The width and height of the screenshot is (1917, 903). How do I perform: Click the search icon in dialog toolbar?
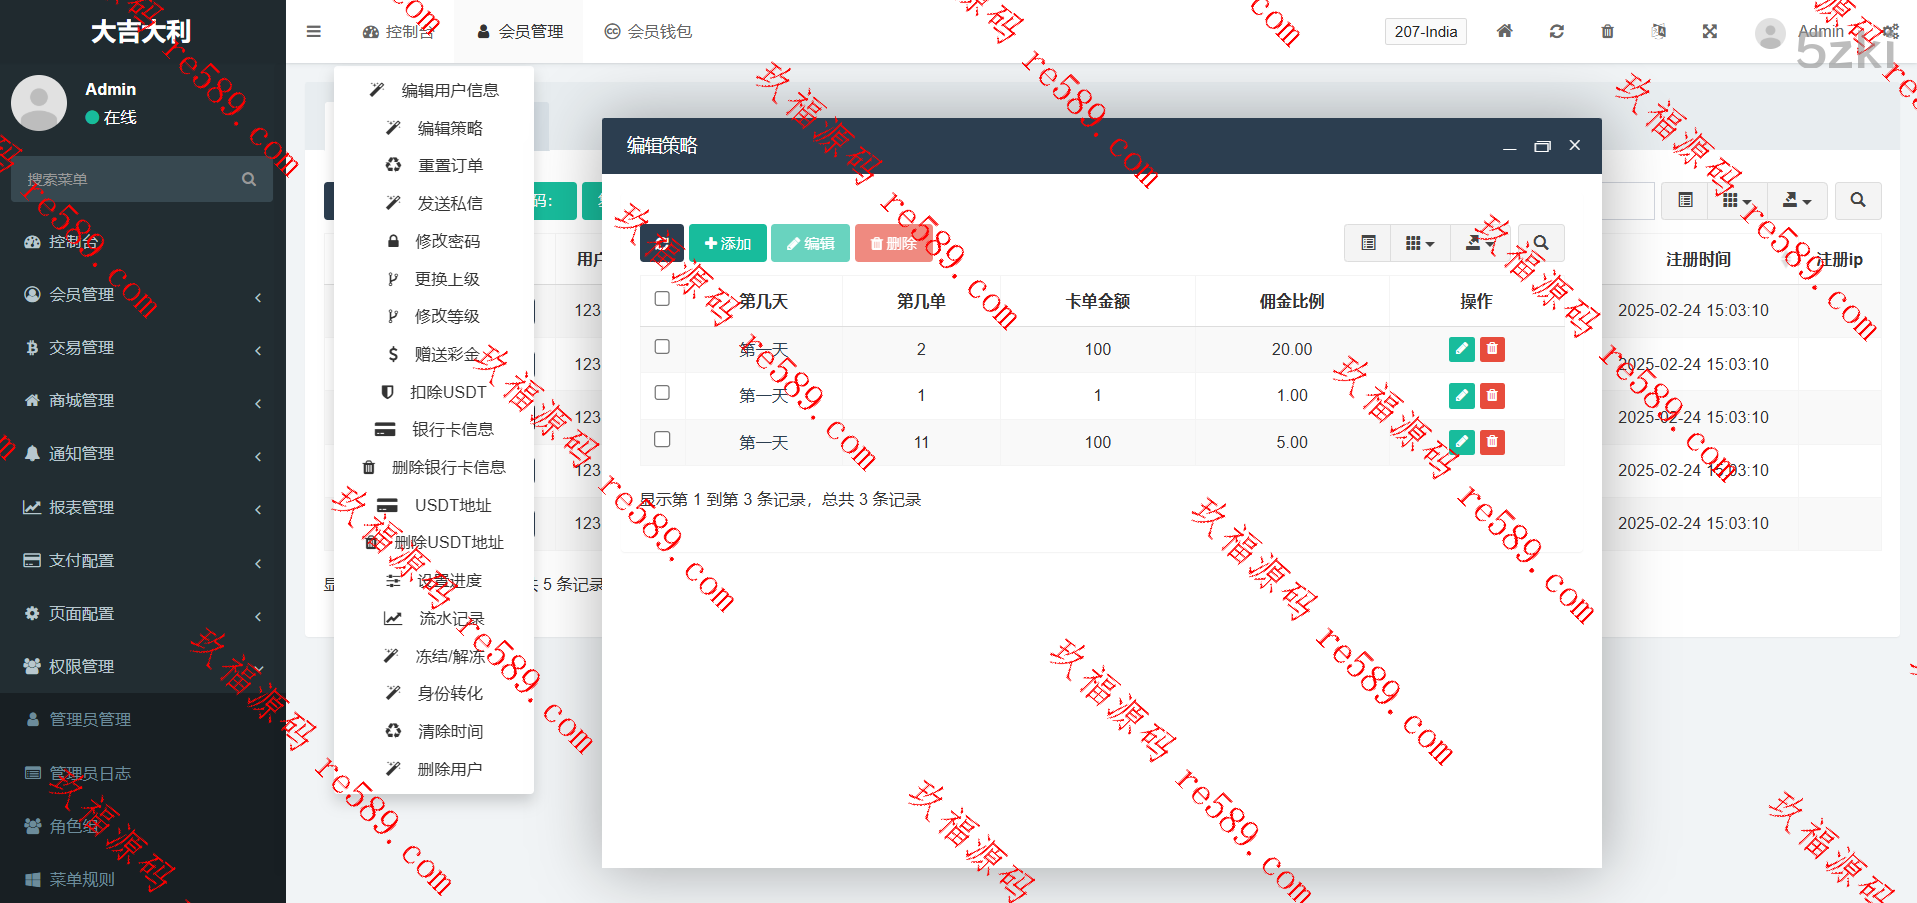(x=1541, y=243)
